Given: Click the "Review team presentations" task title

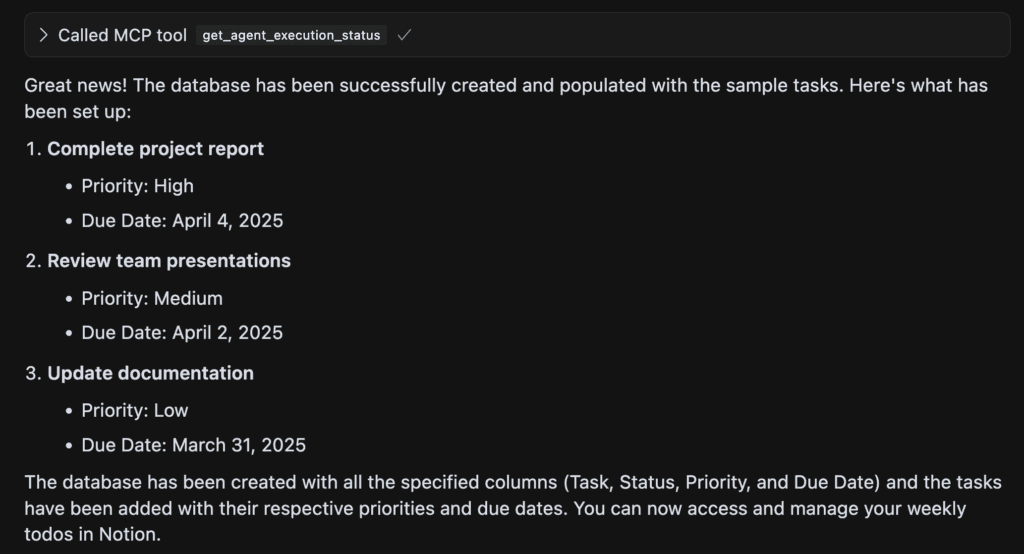Looking at the screenshot, I should [169, 261].
